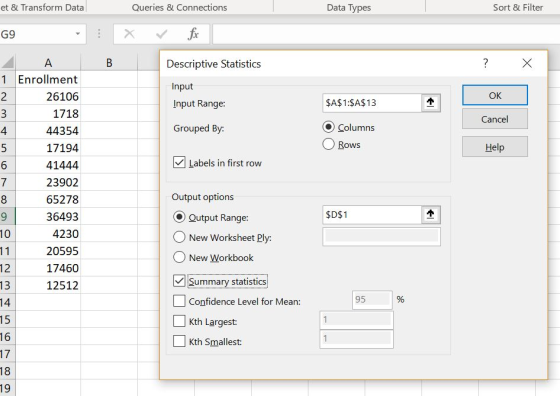Select the Output Range radio button
Image resolution: width=560 pixels, height=396 pixels.
(x=179, y=217)
